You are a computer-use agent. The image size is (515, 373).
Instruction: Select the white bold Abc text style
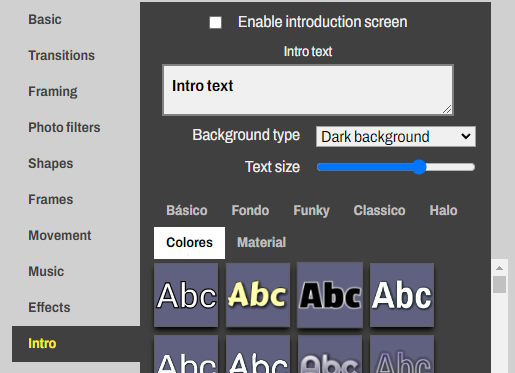click(x=402, y=295)
